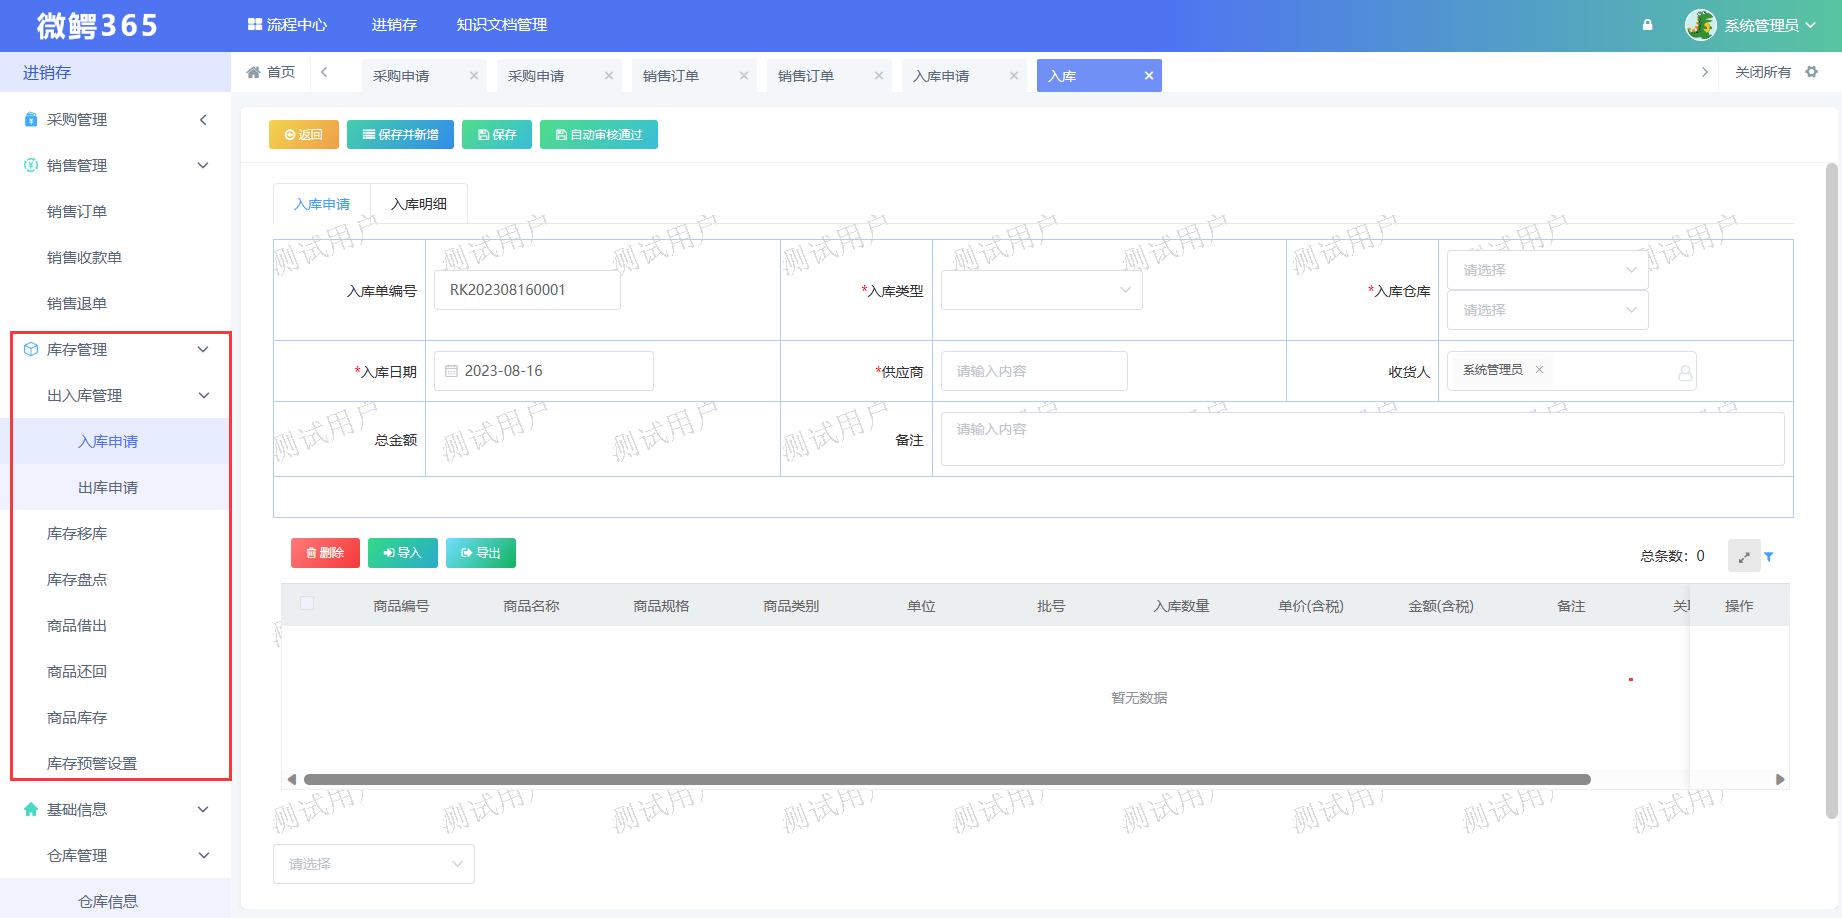The width and height of the screenshot is (1842, 918).
Task: Open 进销存 in the top menu
Action: point(394,25)
